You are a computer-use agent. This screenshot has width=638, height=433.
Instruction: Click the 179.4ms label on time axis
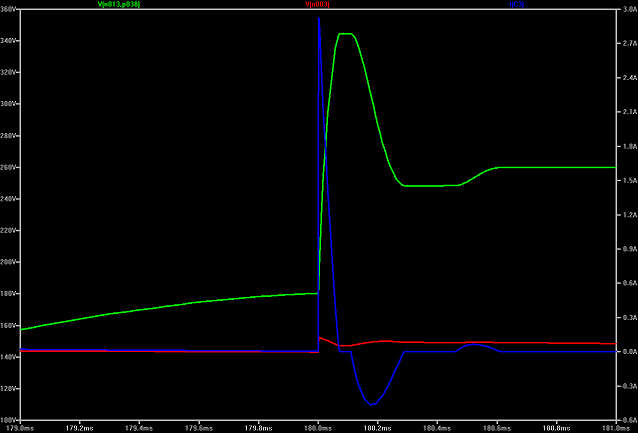140,428
